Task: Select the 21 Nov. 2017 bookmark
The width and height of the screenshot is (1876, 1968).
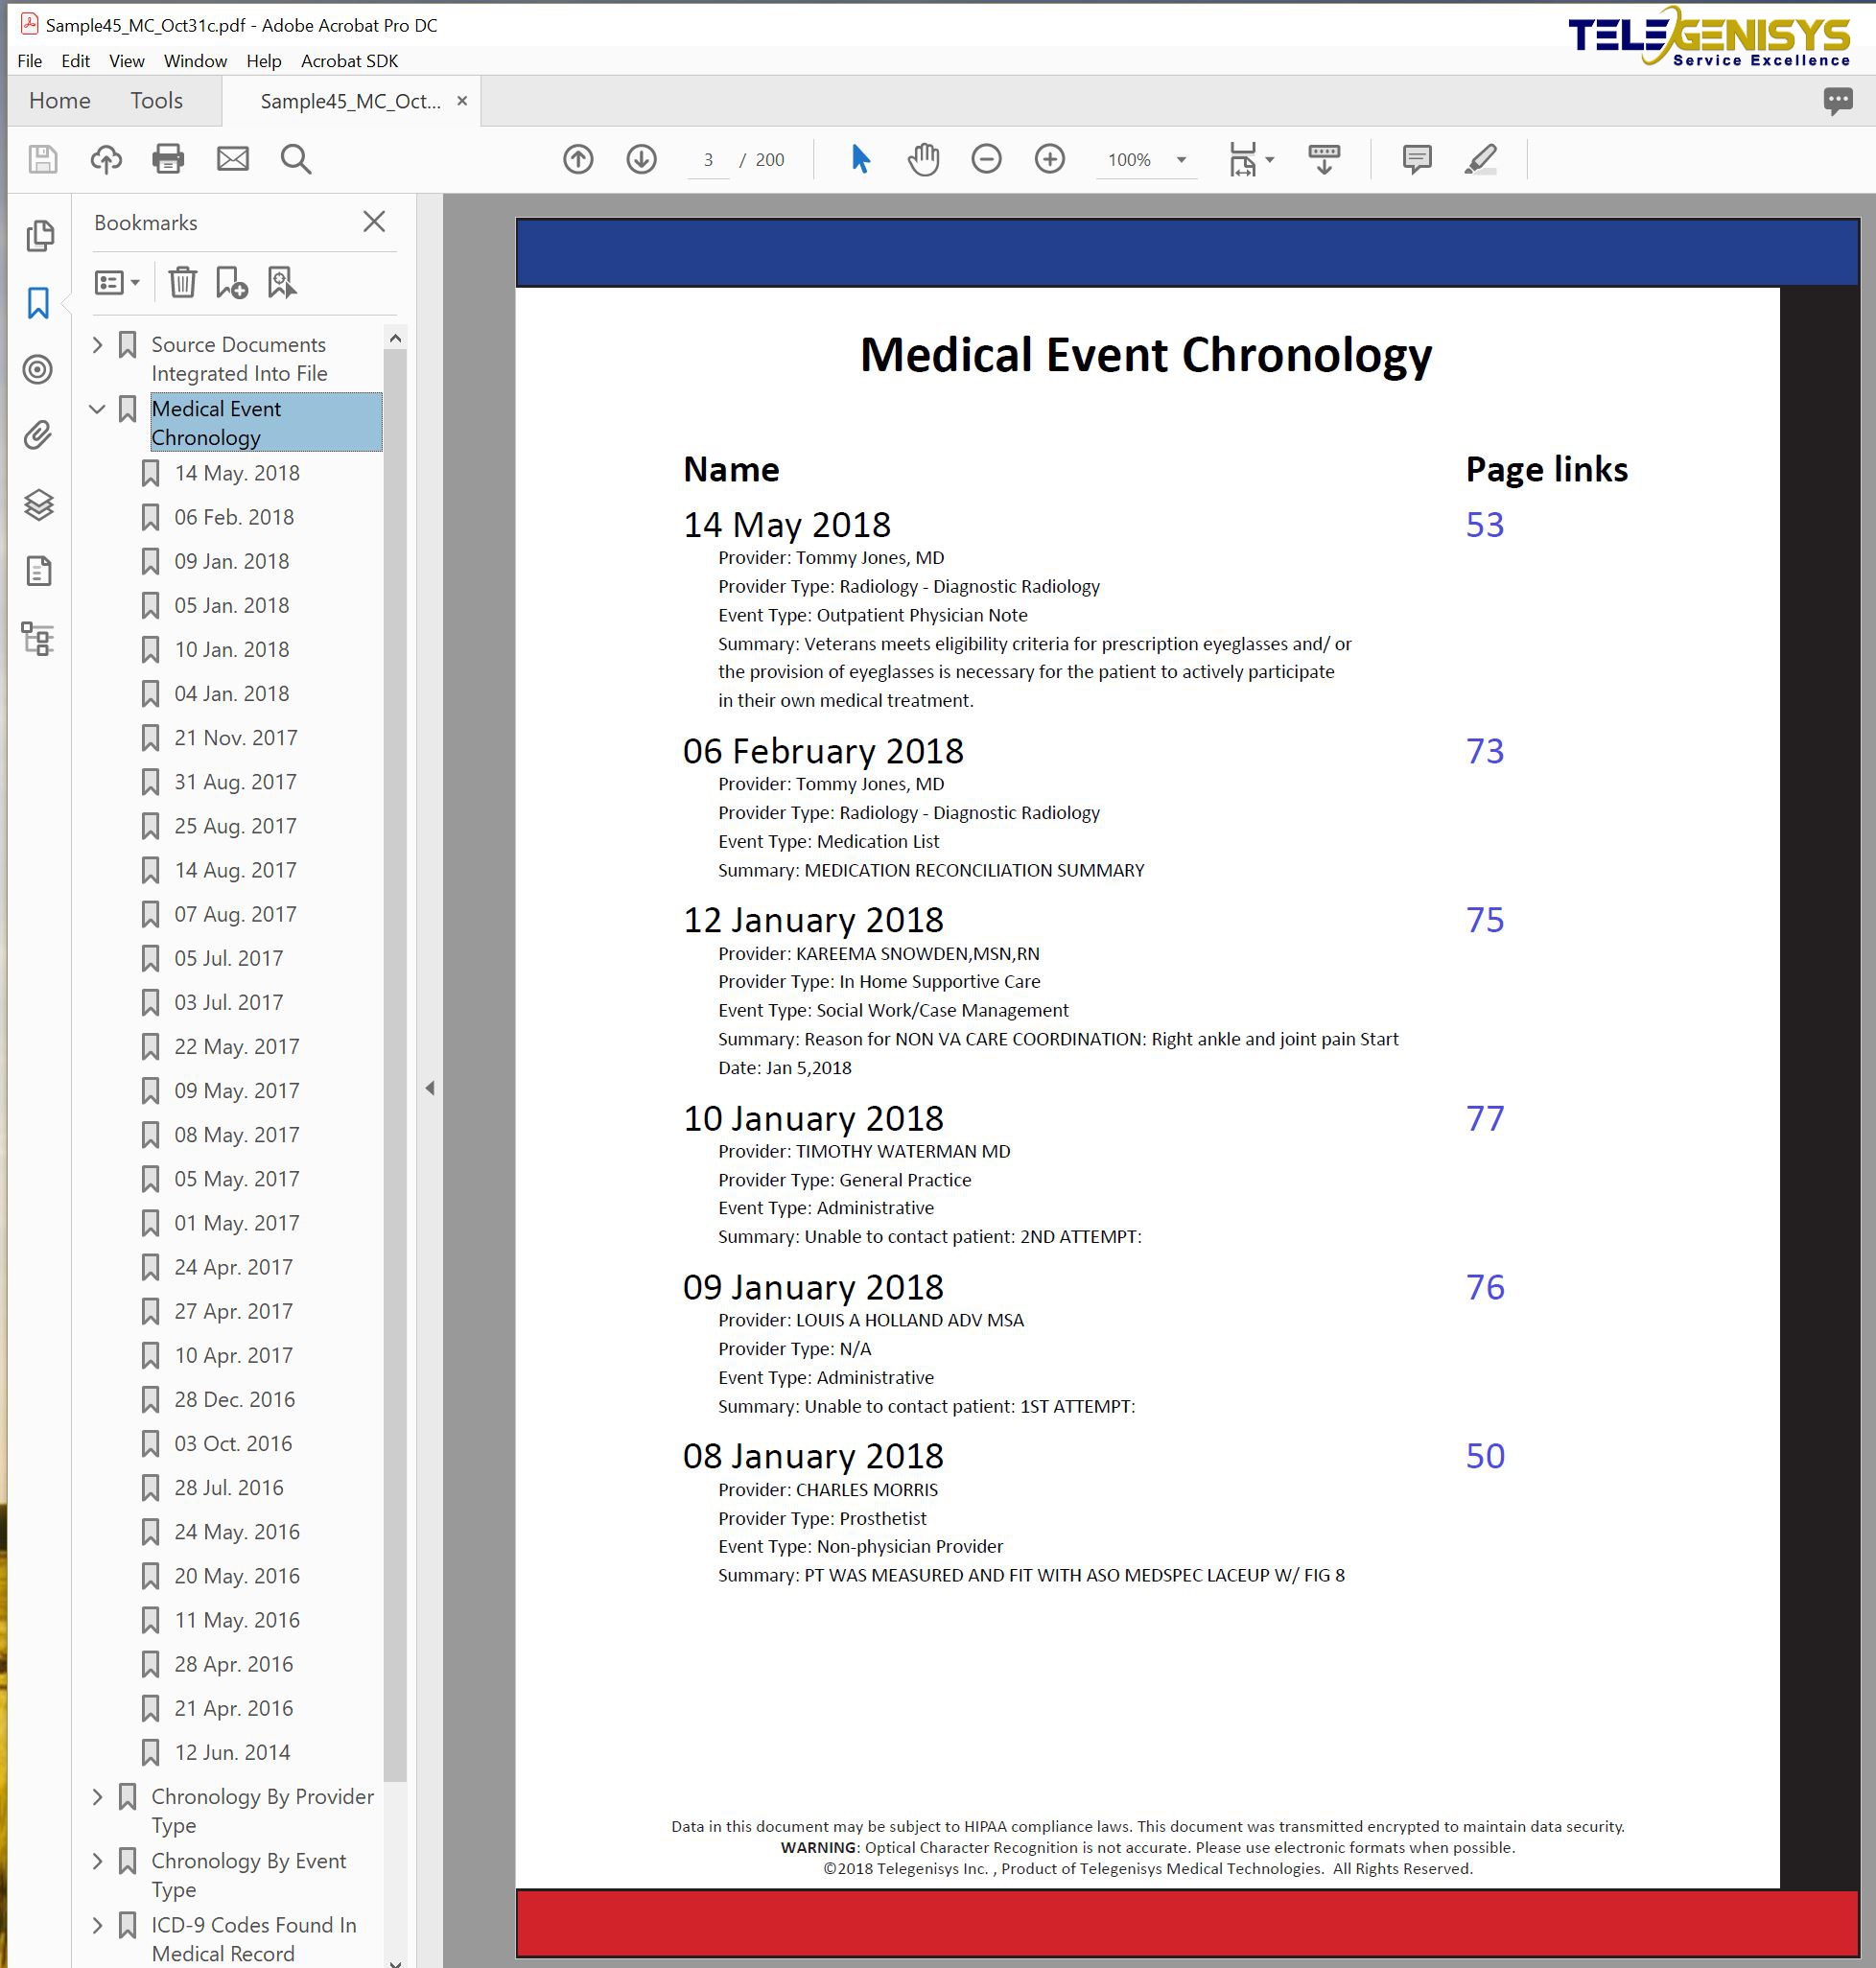Action: click(x=236, y=738)
